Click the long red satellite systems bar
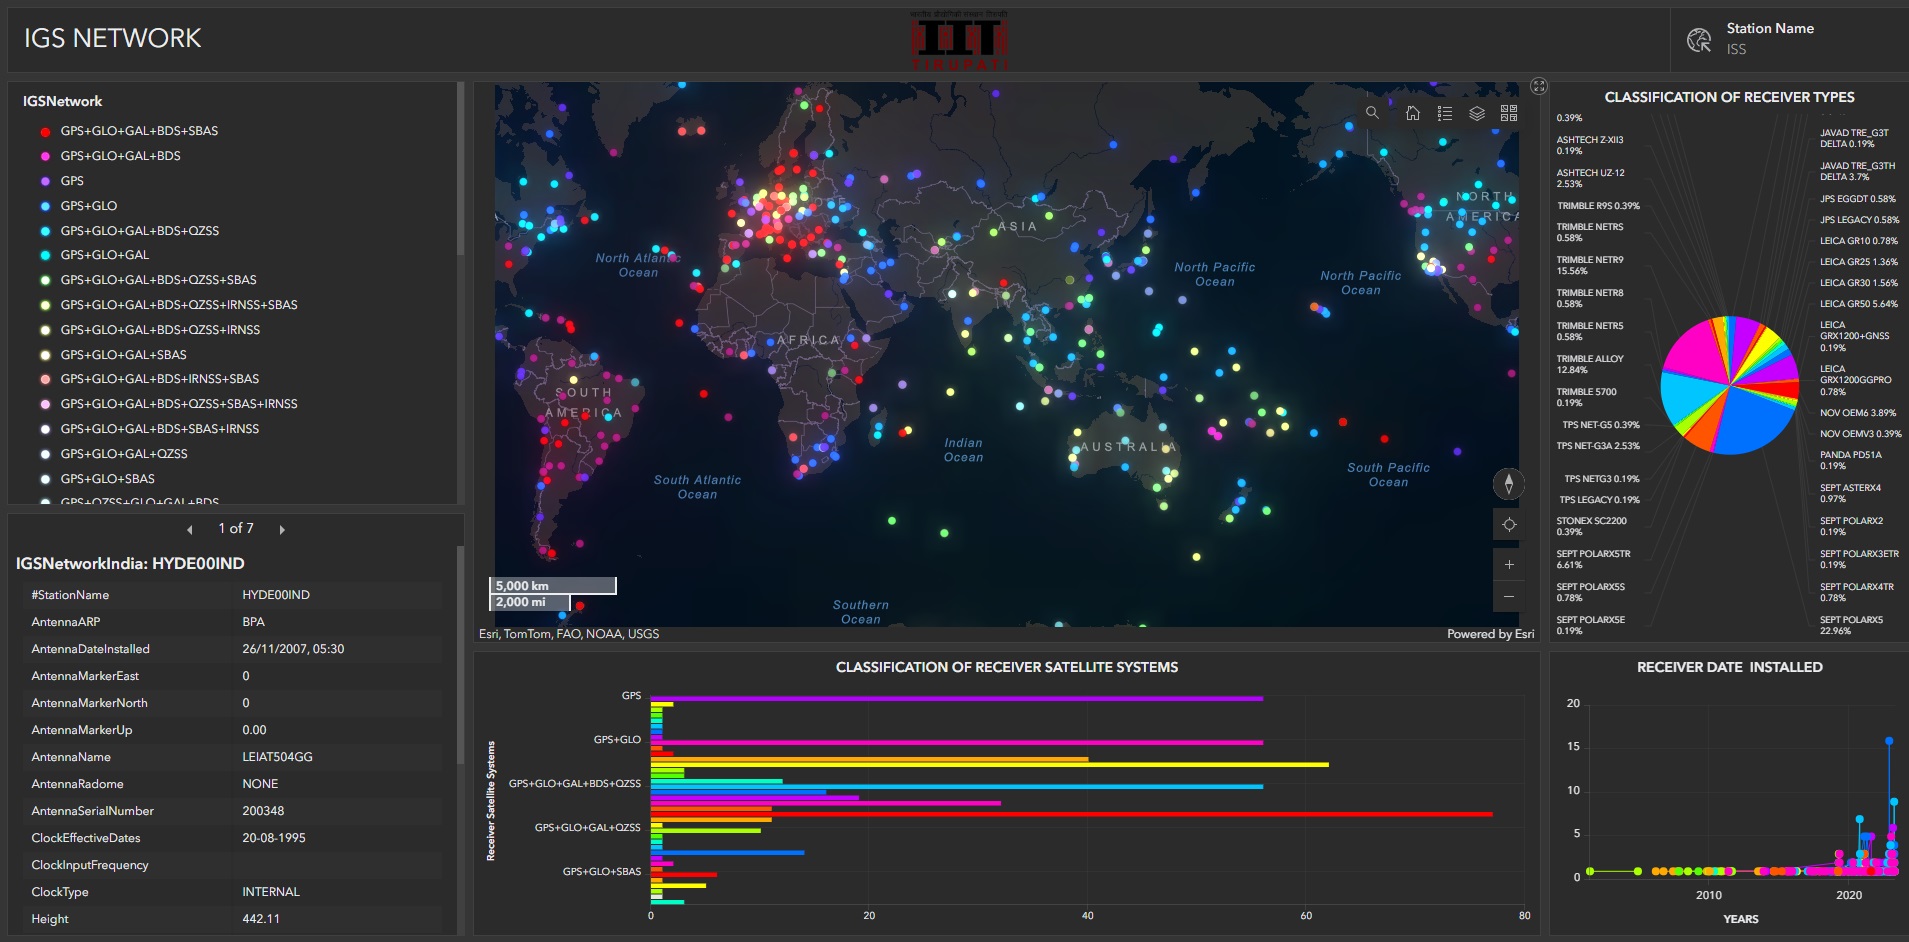 tap(1070, 814)
